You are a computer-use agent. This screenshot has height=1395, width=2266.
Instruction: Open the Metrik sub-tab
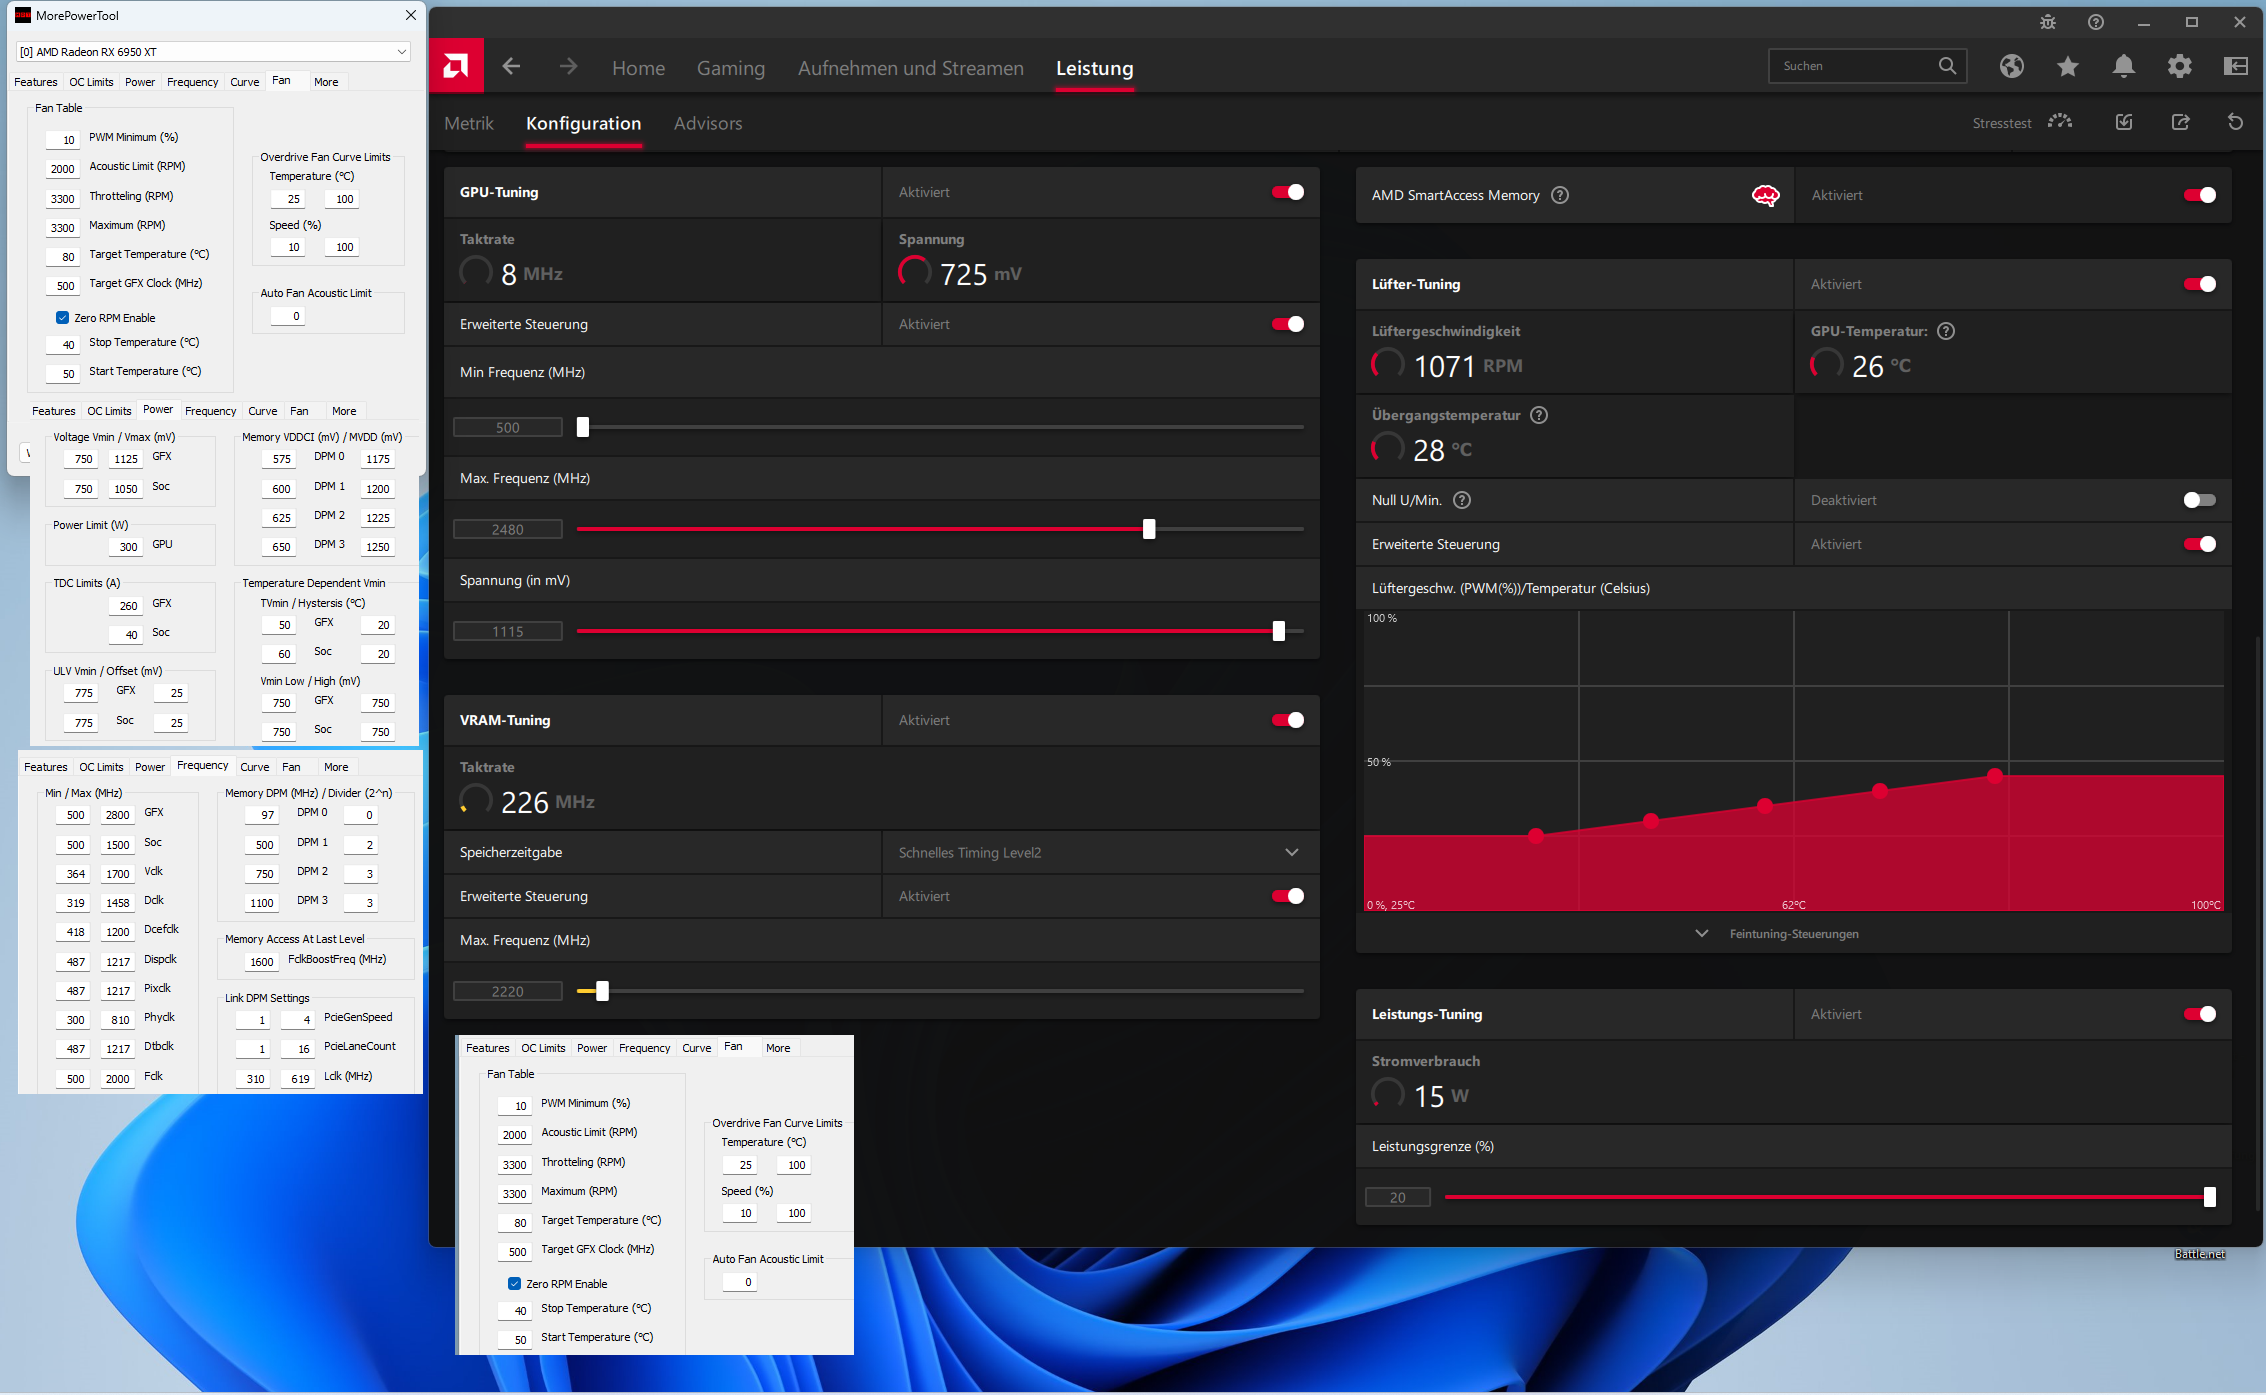point(468,123)
